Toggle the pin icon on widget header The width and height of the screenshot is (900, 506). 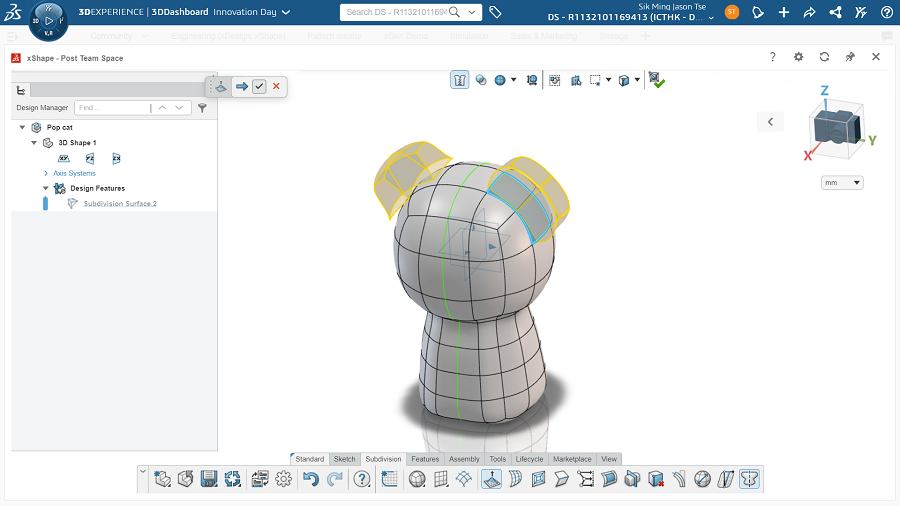click(850, 57)
